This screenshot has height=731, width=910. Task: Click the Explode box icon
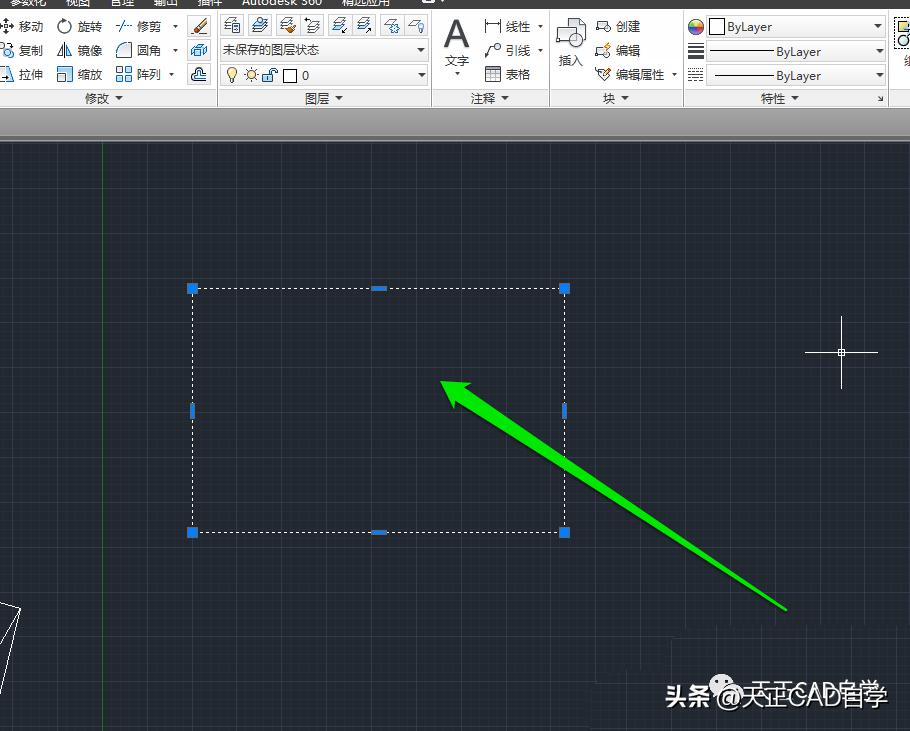click(x=199, y=50)
